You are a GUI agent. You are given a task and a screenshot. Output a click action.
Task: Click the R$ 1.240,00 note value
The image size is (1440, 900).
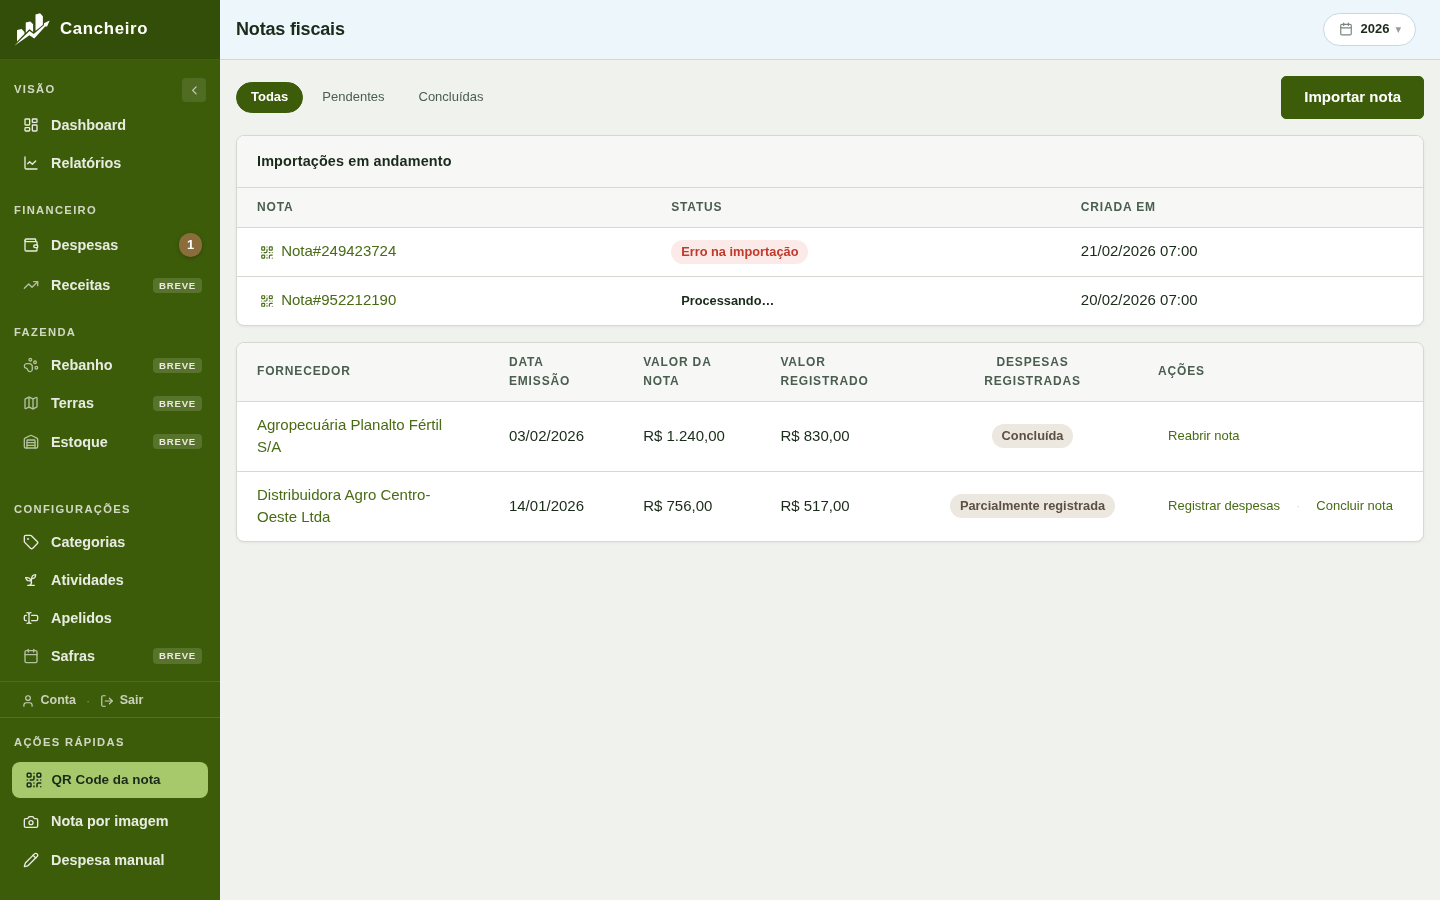[x=684, y=436]
